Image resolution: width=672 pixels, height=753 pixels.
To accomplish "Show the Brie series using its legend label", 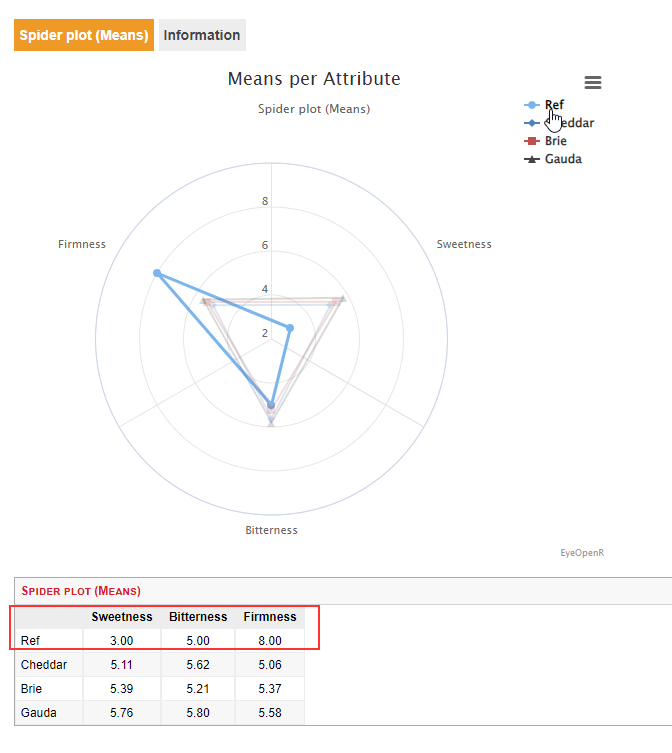I will (x=555, y=141).
